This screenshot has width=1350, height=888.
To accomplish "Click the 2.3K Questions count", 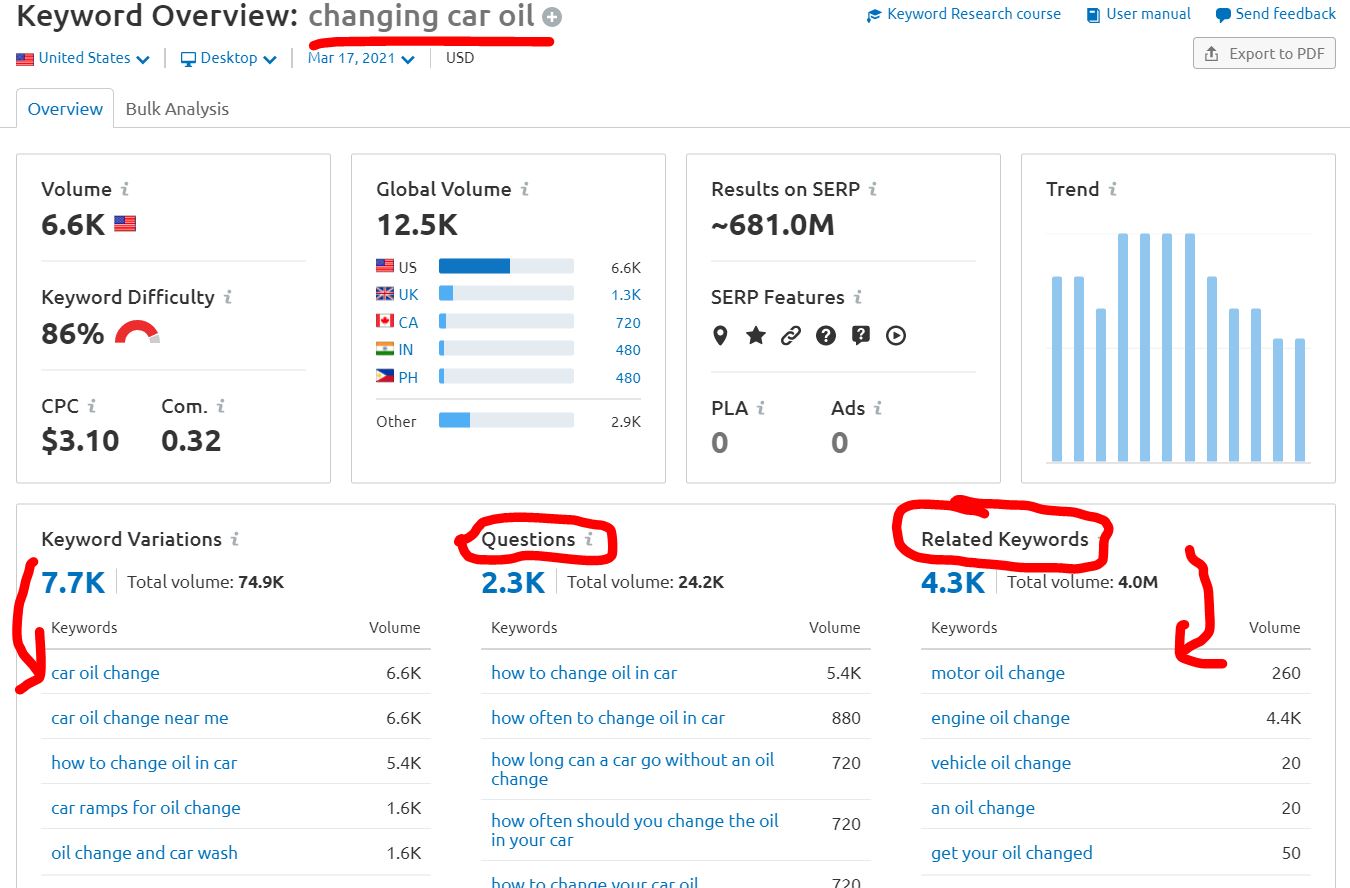I will pos(513,582).
